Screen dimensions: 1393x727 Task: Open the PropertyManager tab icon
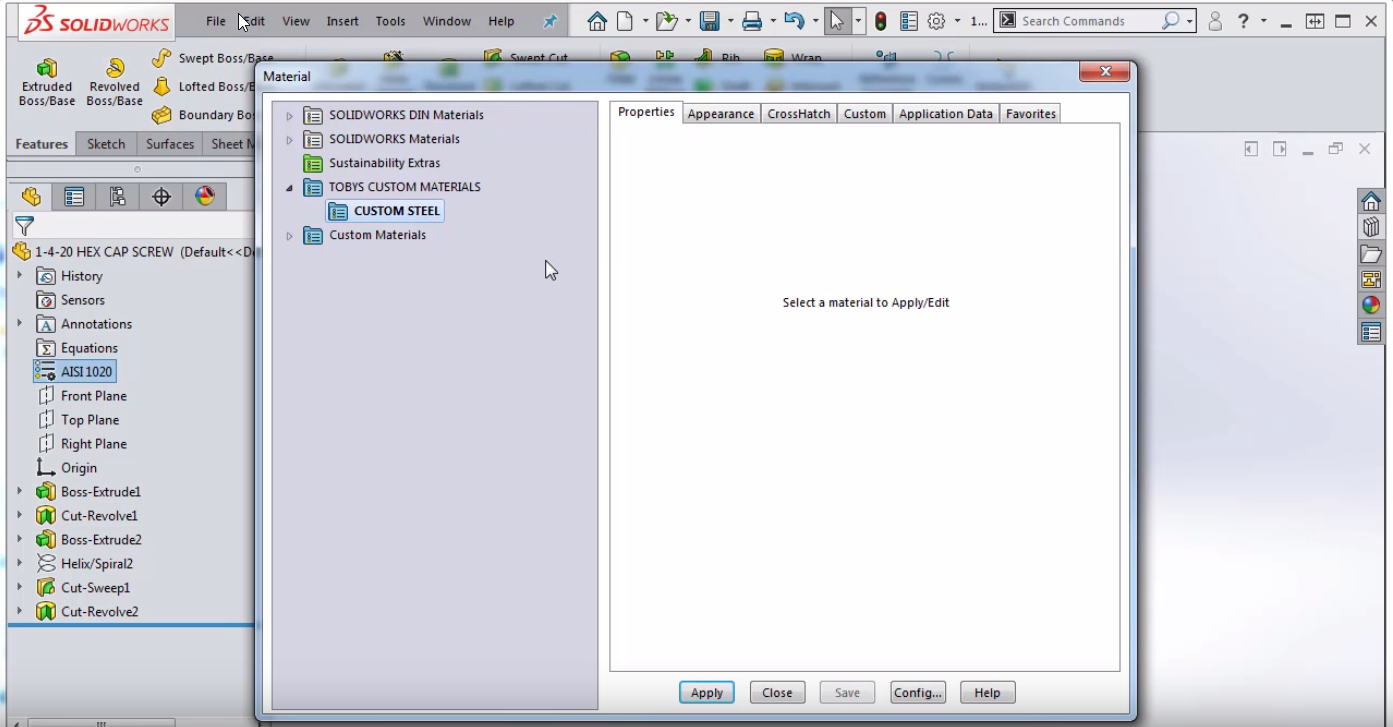[74, 197]
